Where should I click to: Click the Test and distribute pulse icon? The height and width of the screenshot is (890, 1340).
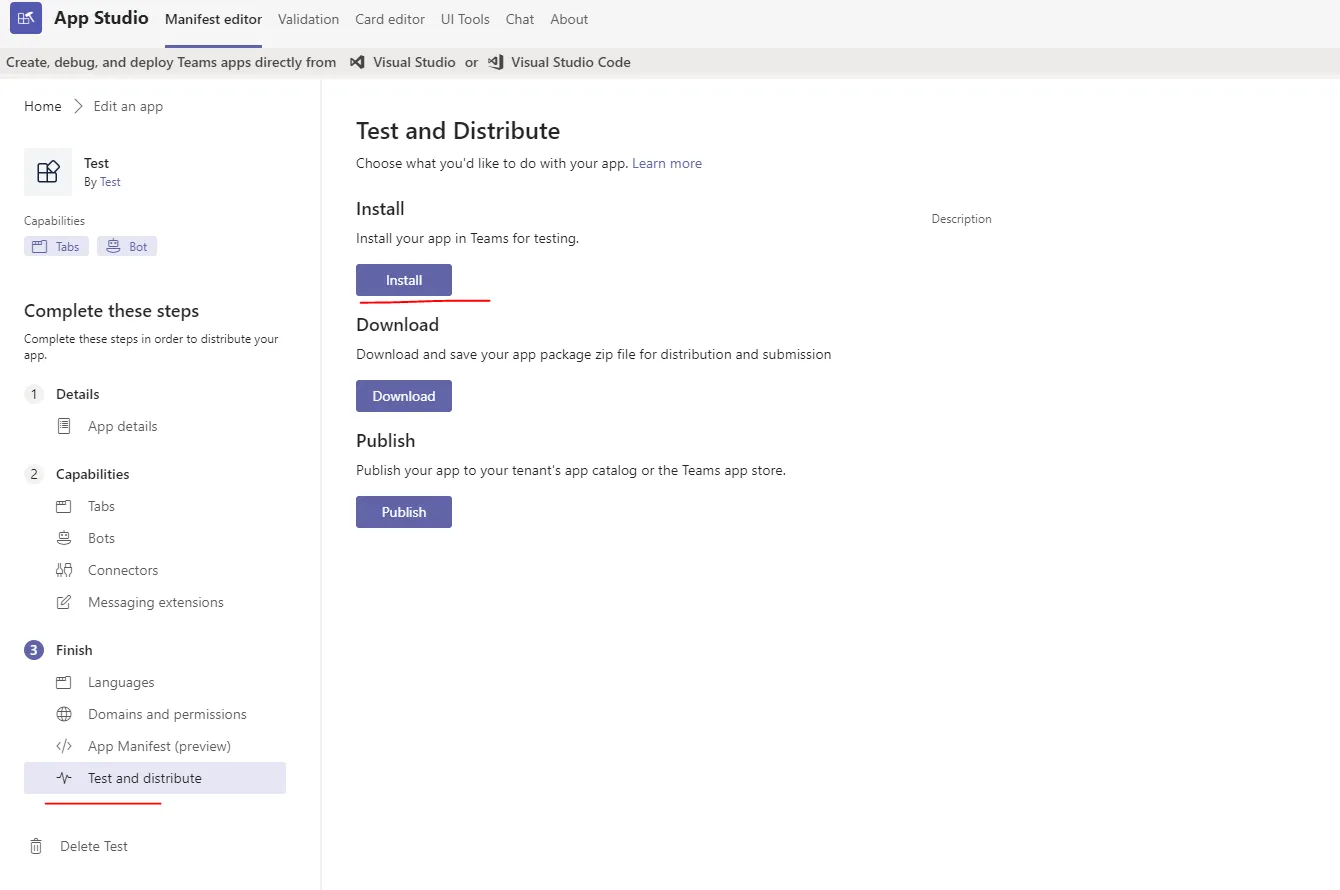tap(64, 778)
